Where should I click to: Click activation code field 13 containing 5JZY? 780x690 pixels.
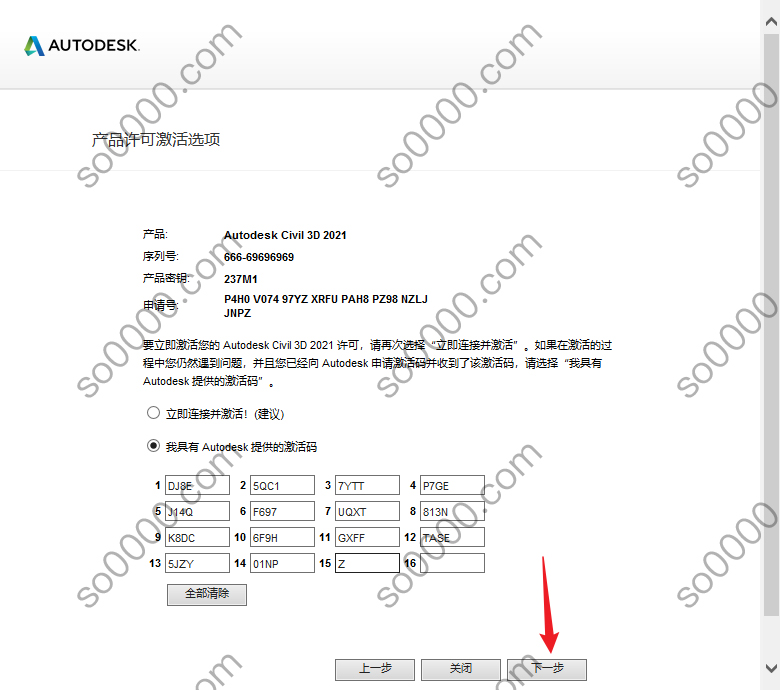197,563
